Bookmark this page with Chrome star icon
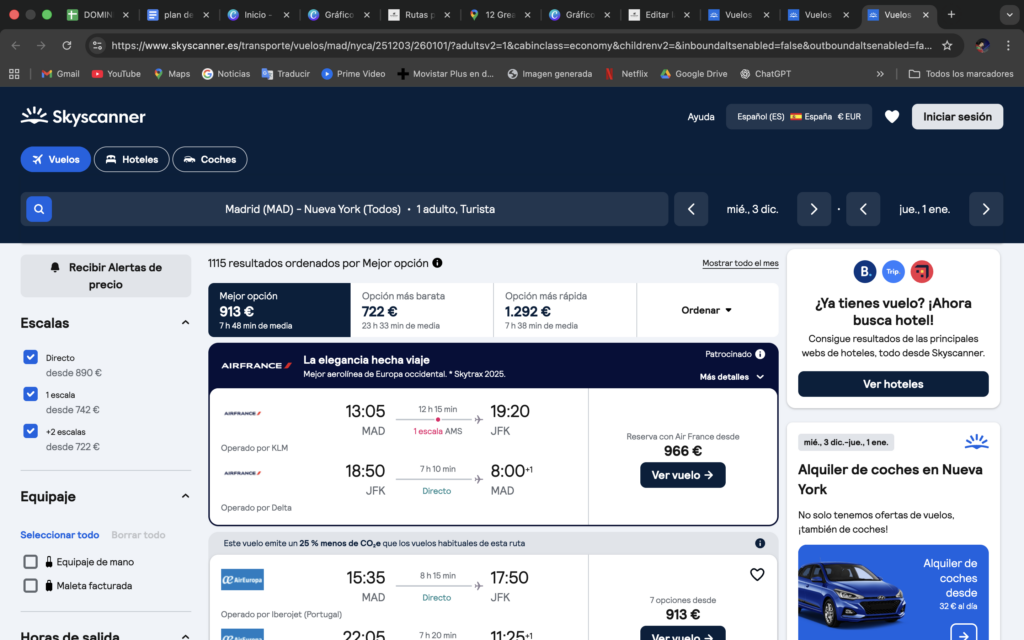This screenshot has width=1024, height=640. (x=946, y=45)
